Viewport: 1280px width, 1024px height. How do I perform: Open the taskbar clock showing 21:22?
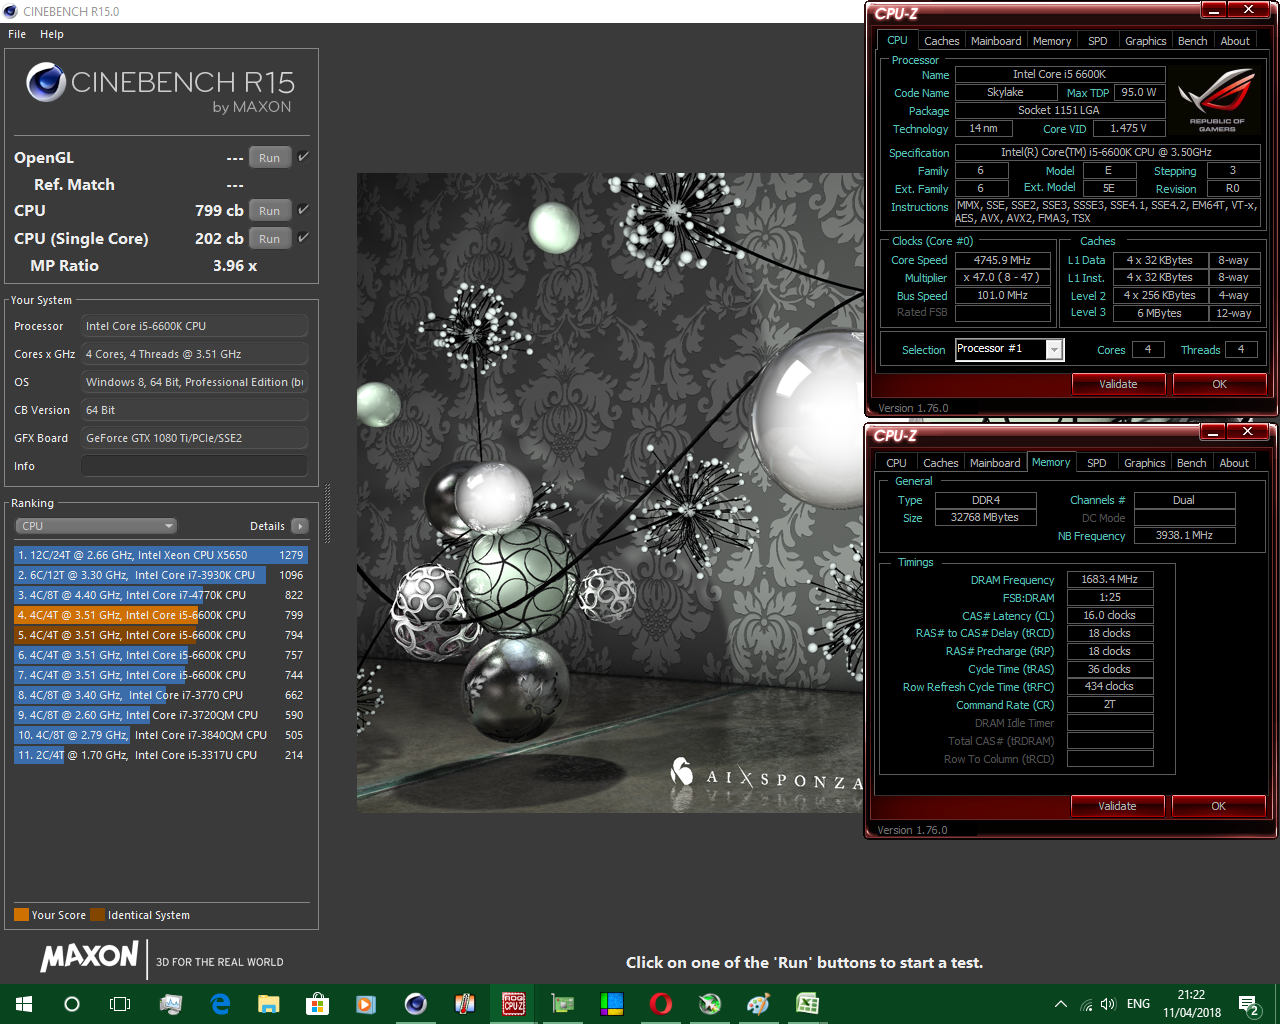1191,1004
